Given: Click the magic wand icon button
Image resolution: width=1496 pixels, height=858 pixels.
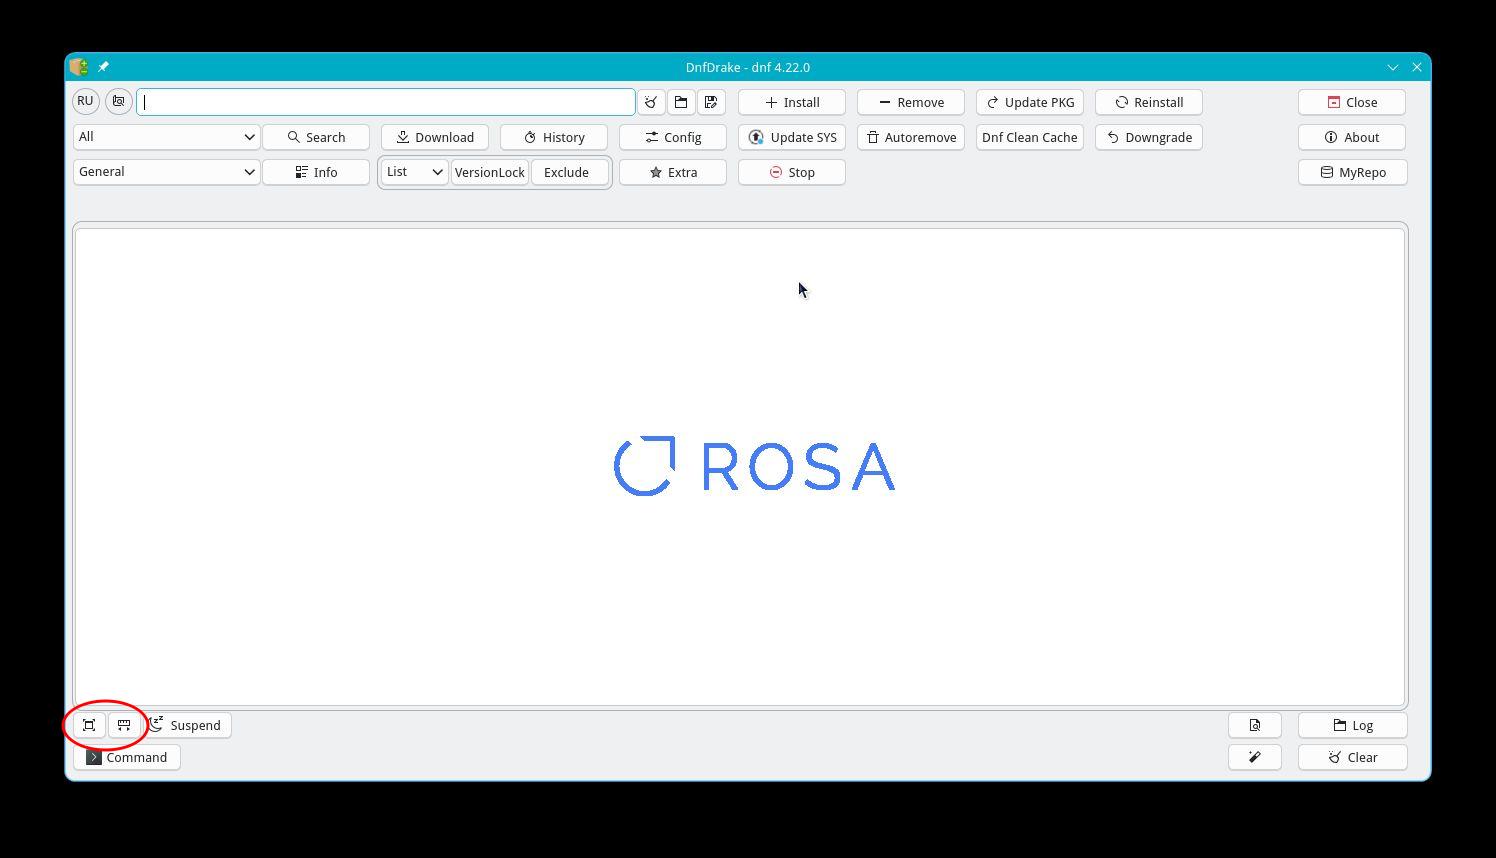Looking at the screenshot, I should tap(1255, 757).
